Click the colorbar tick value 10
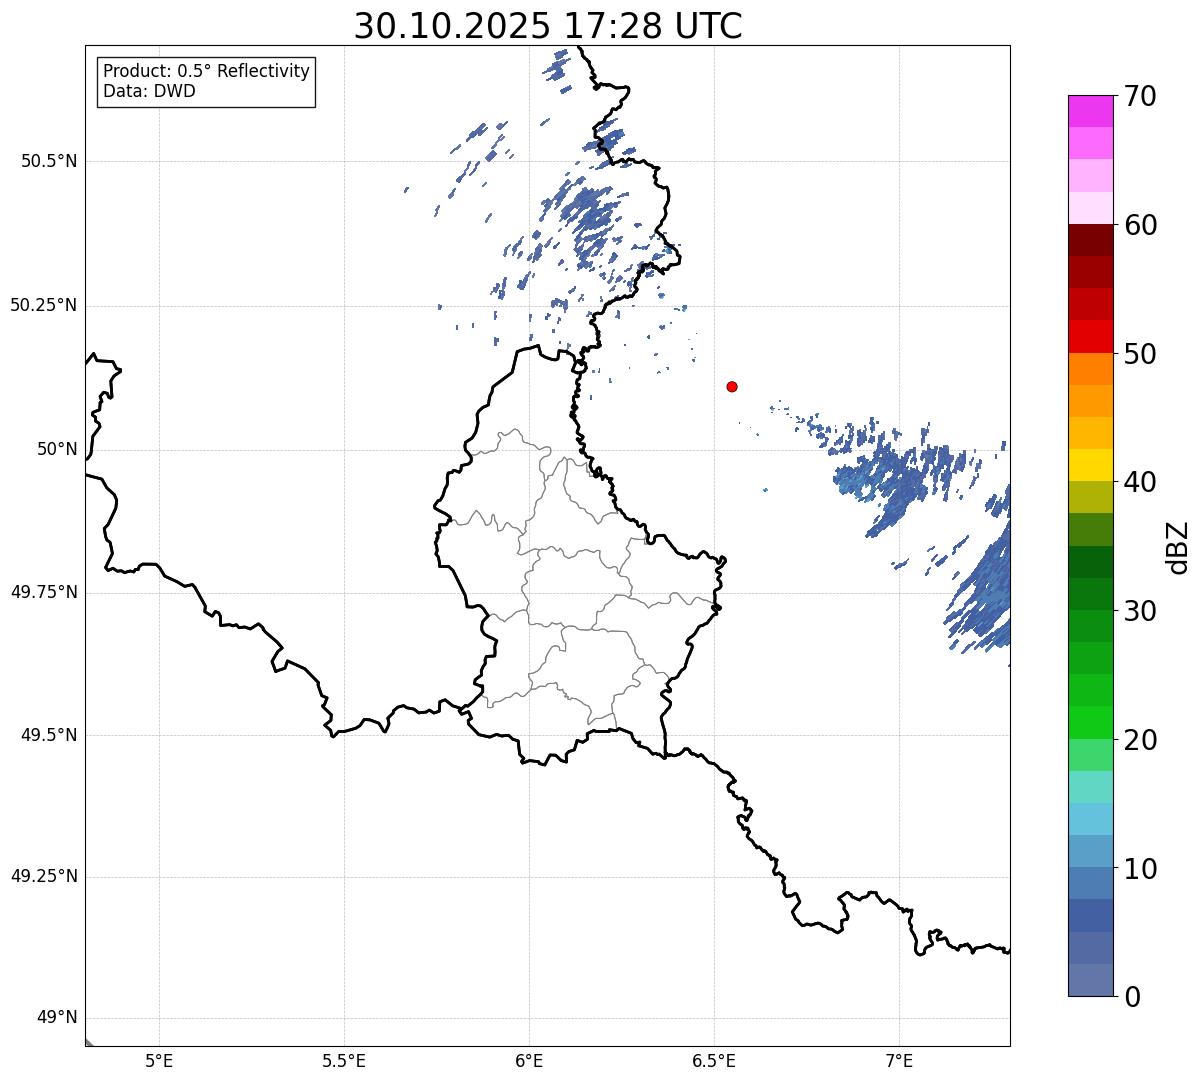The height and width of the screenshot is (1081, 1202). (x=1140, y=869)
